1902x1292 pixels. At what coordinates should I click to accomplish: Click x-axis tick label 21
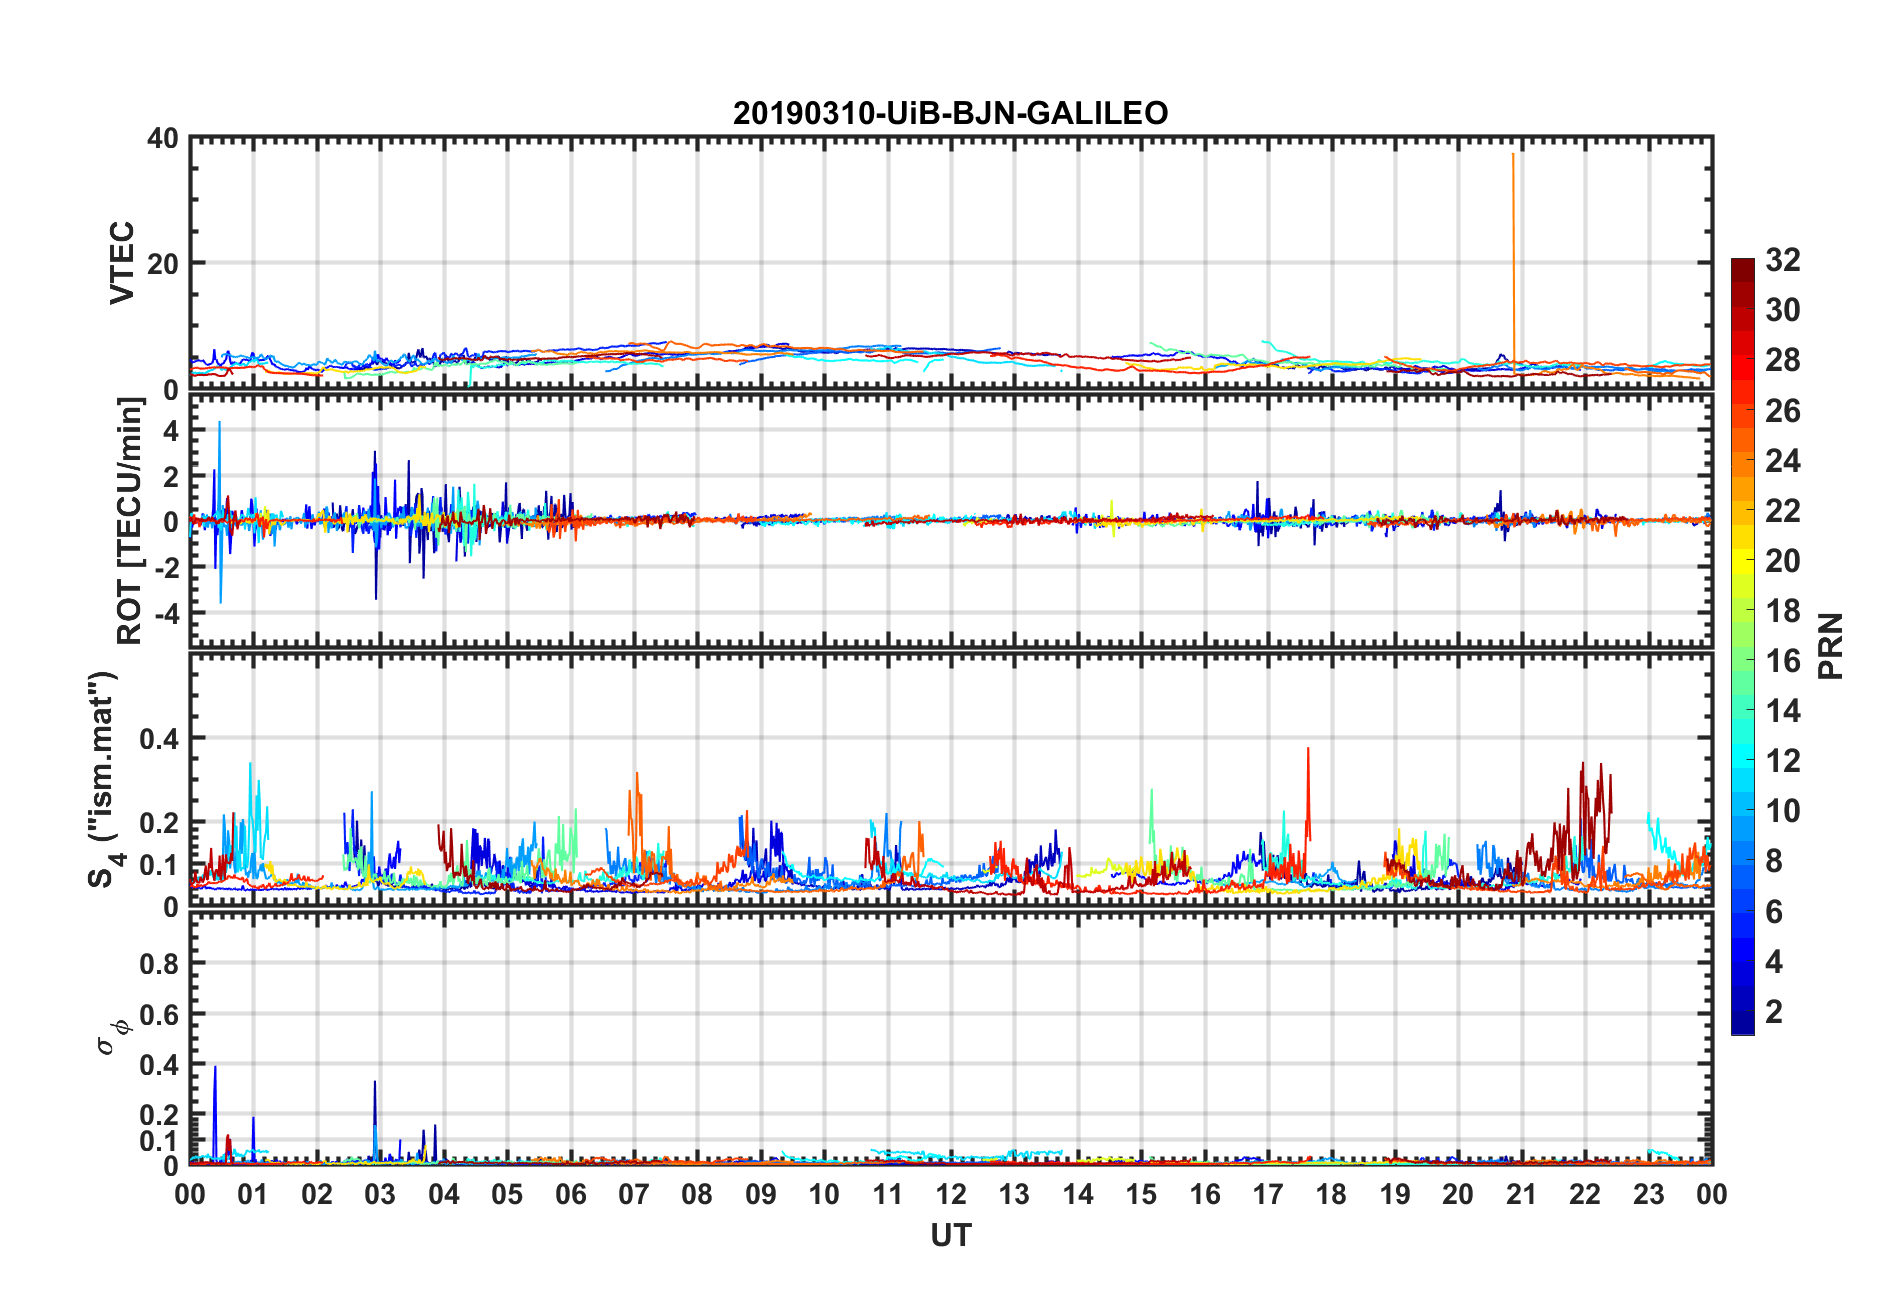pyautogui.click(x=1521, y=1194)
